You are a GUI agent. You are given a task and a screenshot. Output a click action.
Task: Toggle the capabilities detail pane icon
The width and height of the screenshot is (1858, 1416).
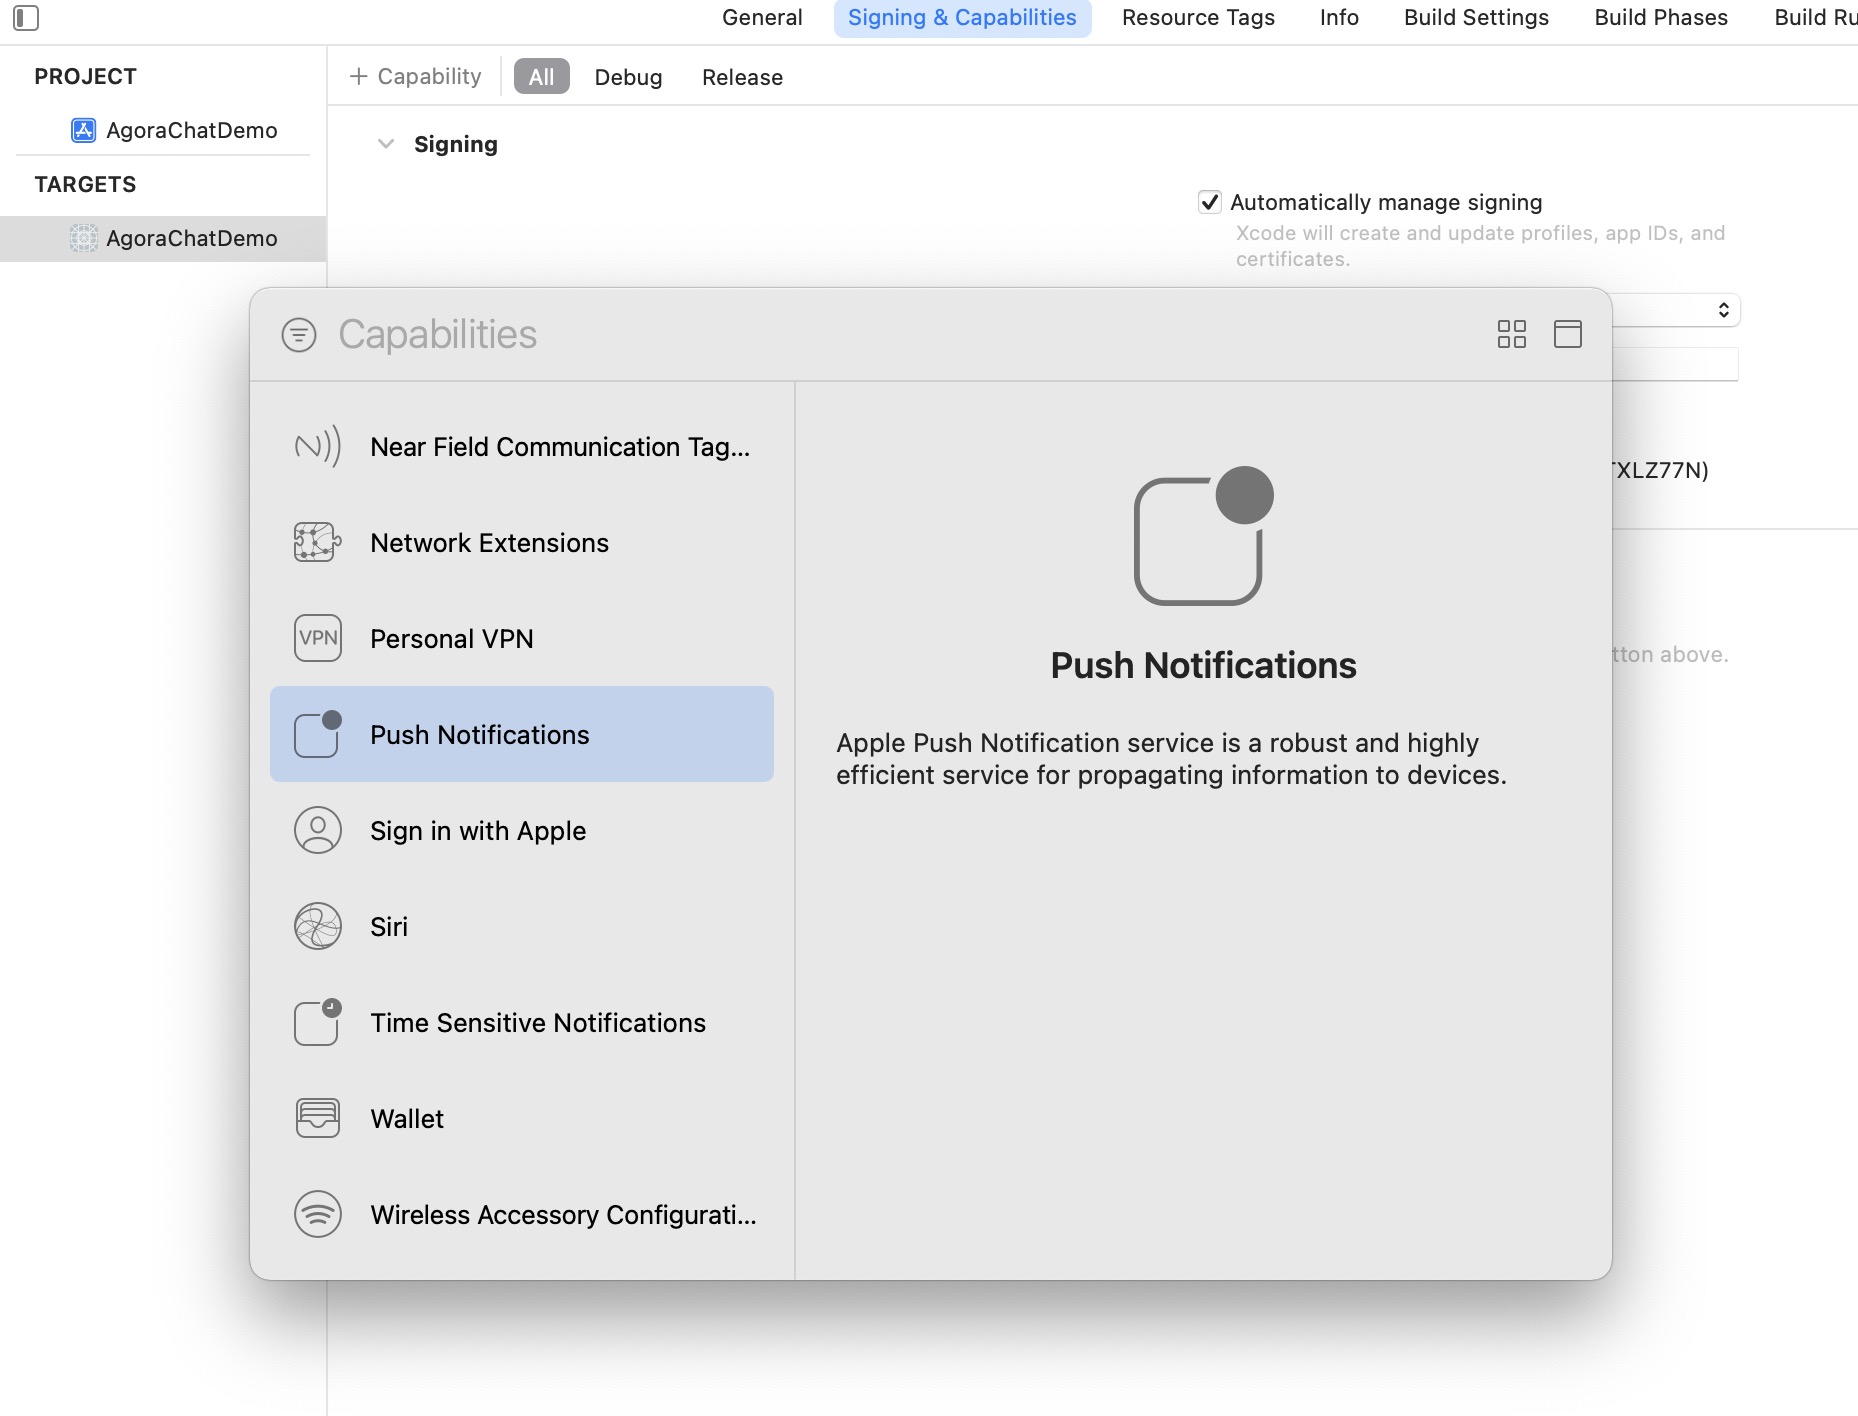pos(1568,334)
